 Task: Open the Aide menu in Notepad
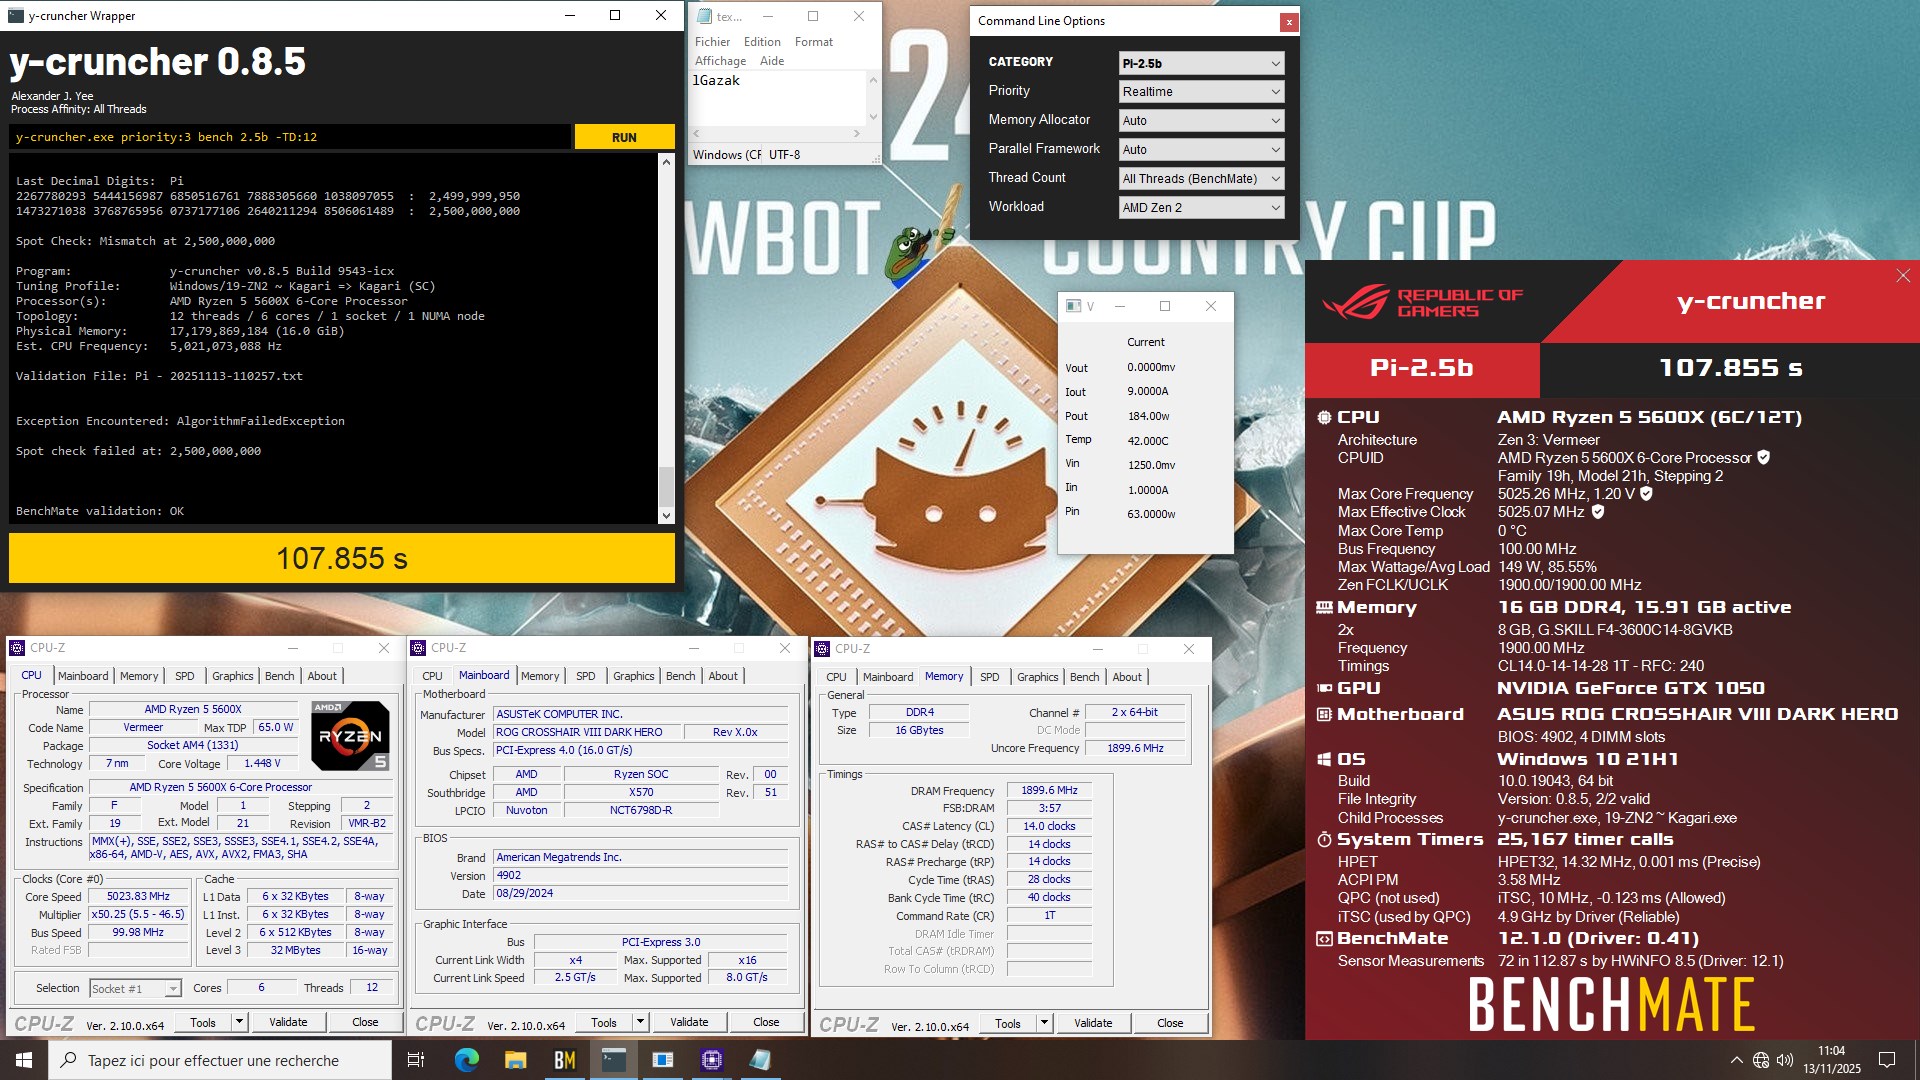click(x=771, y=61)
